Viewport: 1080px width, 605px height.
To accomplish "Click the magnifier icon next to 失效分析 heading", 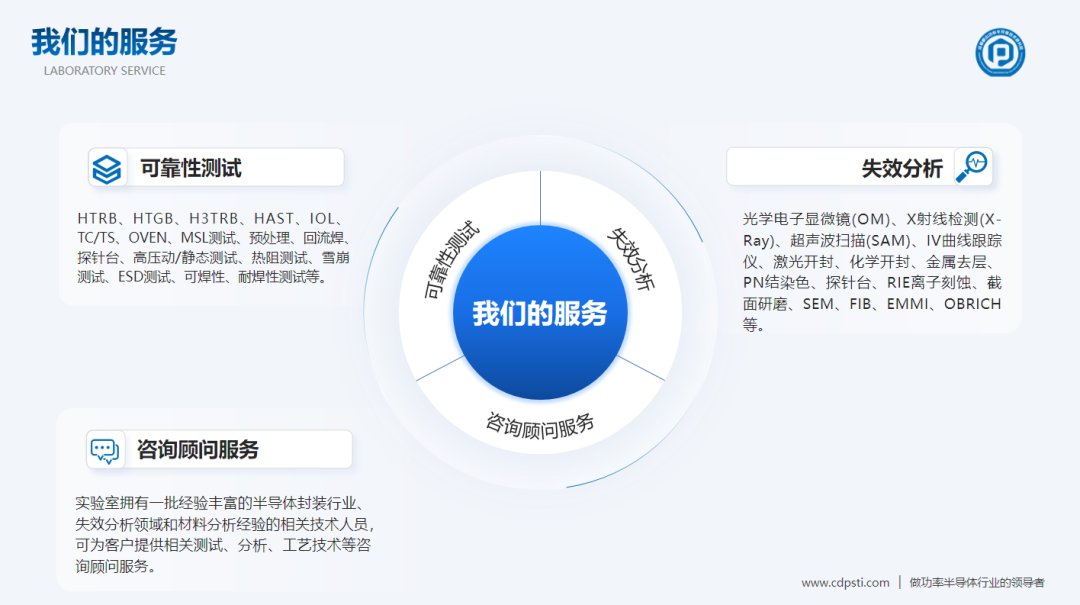I will 971,167.
